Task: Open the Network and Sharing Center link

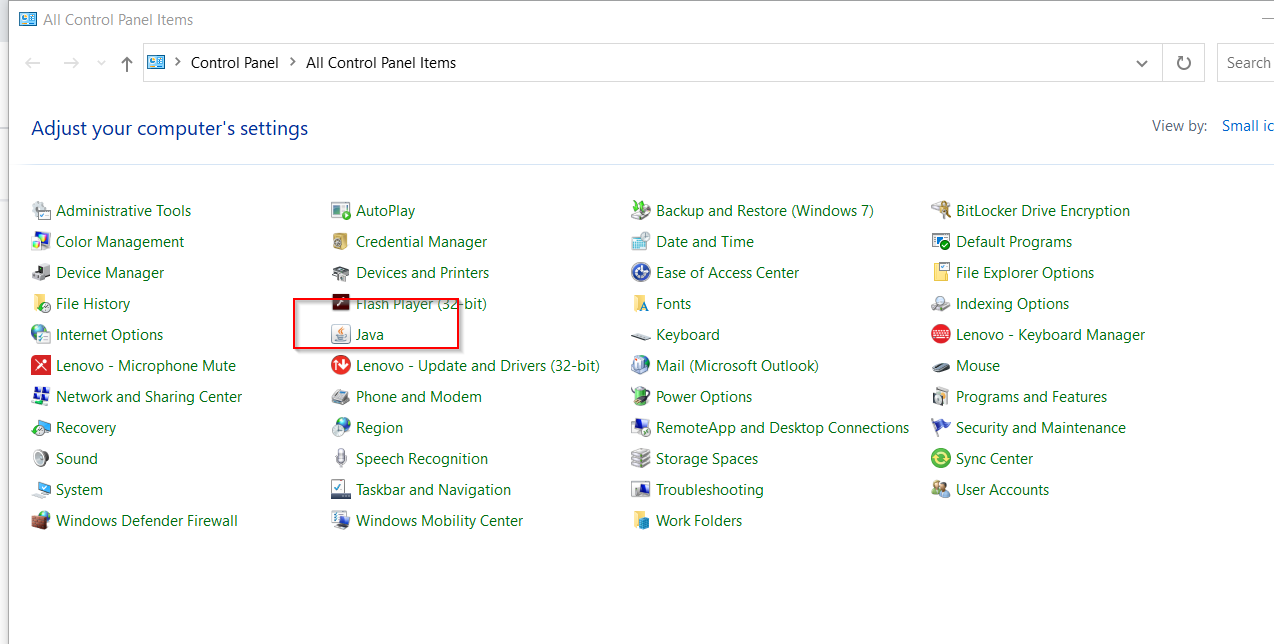Action: pos(149,397)
